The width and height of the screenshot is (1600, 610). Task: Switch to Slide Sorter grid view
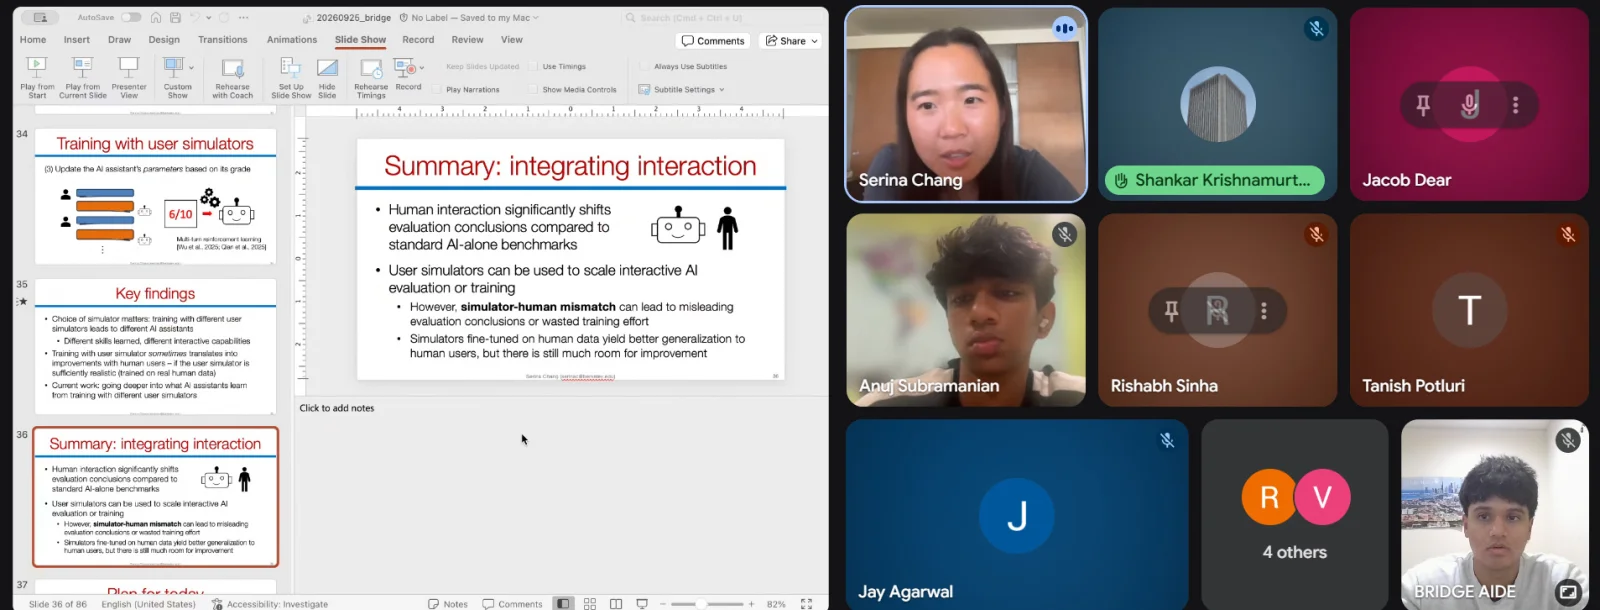pos(590,604)
